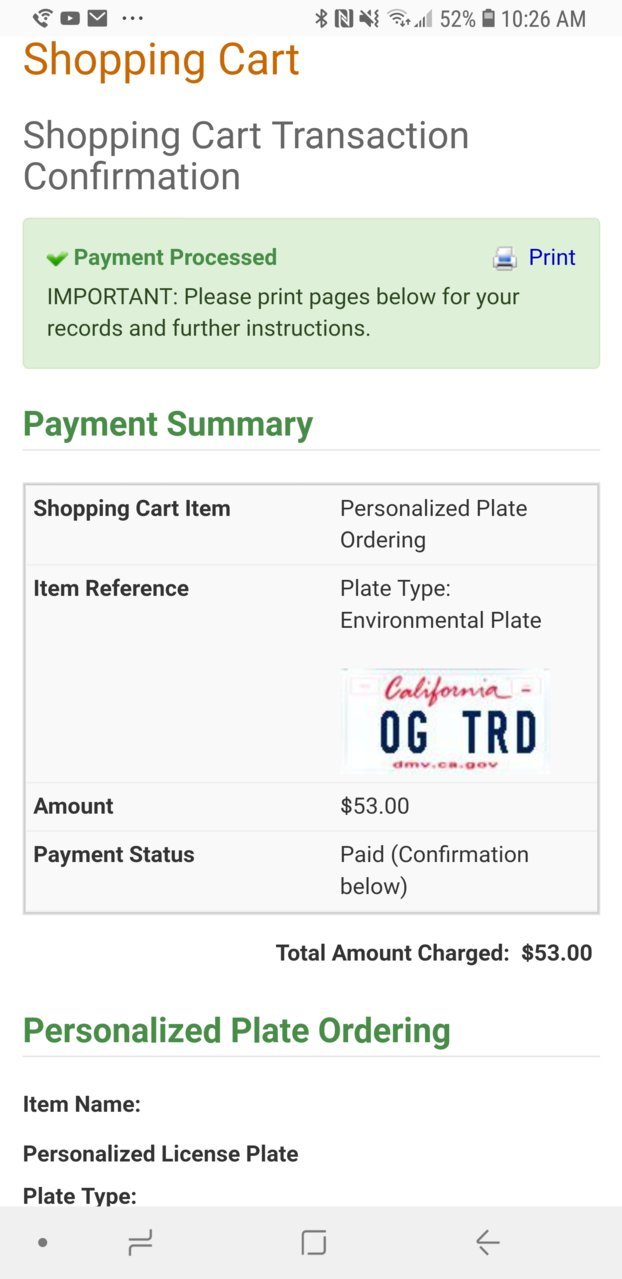The width and height of the screenshot is (622, 1279).
Task: Select the Payment Summary heading
Action: pyautogui.click(x=168, y=424)
